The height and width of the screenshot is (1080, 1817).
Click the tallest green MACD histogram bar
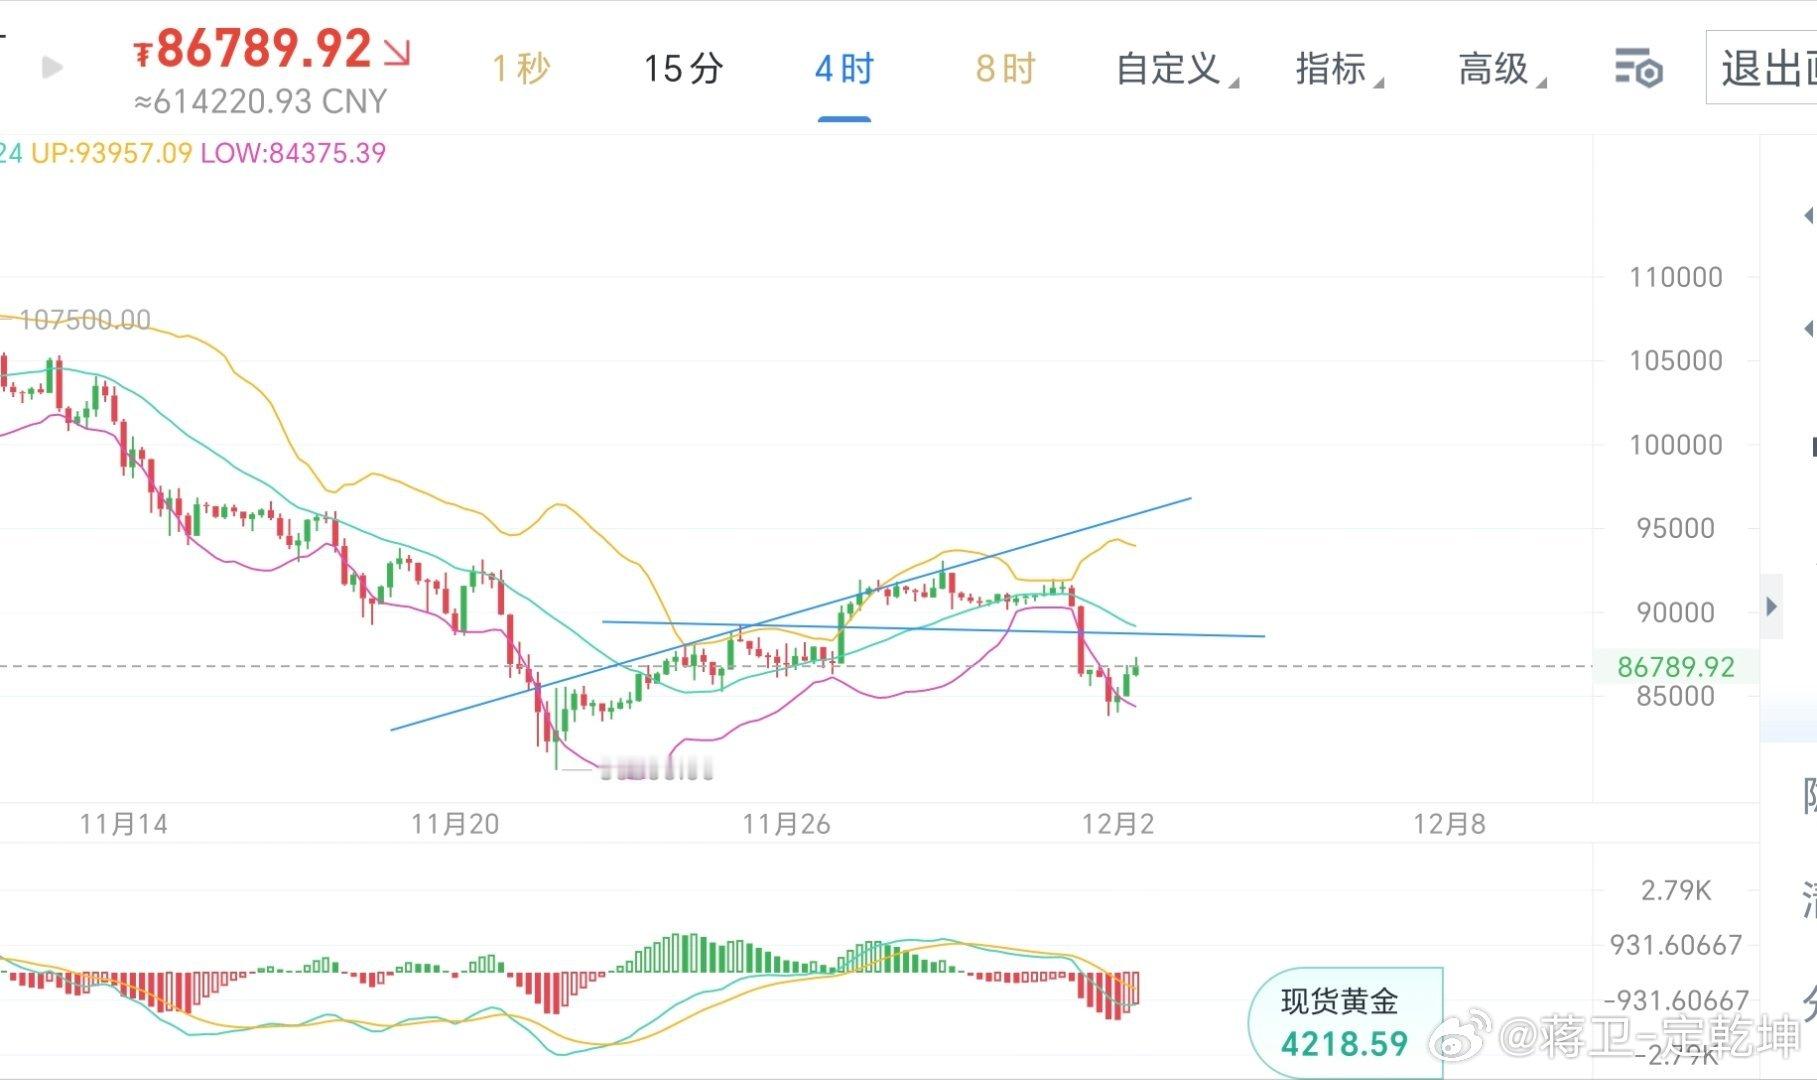pos(675,950)
